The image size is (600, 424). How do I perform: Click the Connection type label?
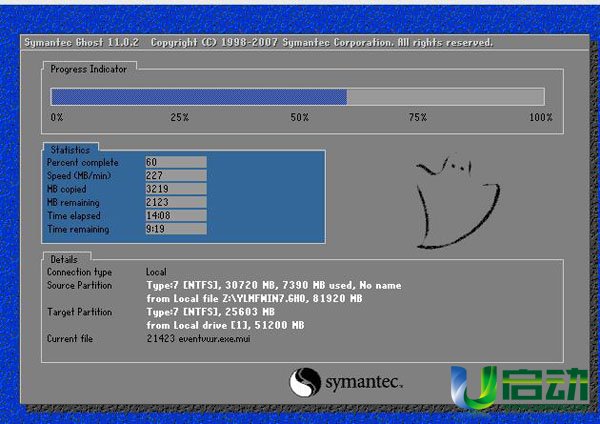click(x=80, y=272)
